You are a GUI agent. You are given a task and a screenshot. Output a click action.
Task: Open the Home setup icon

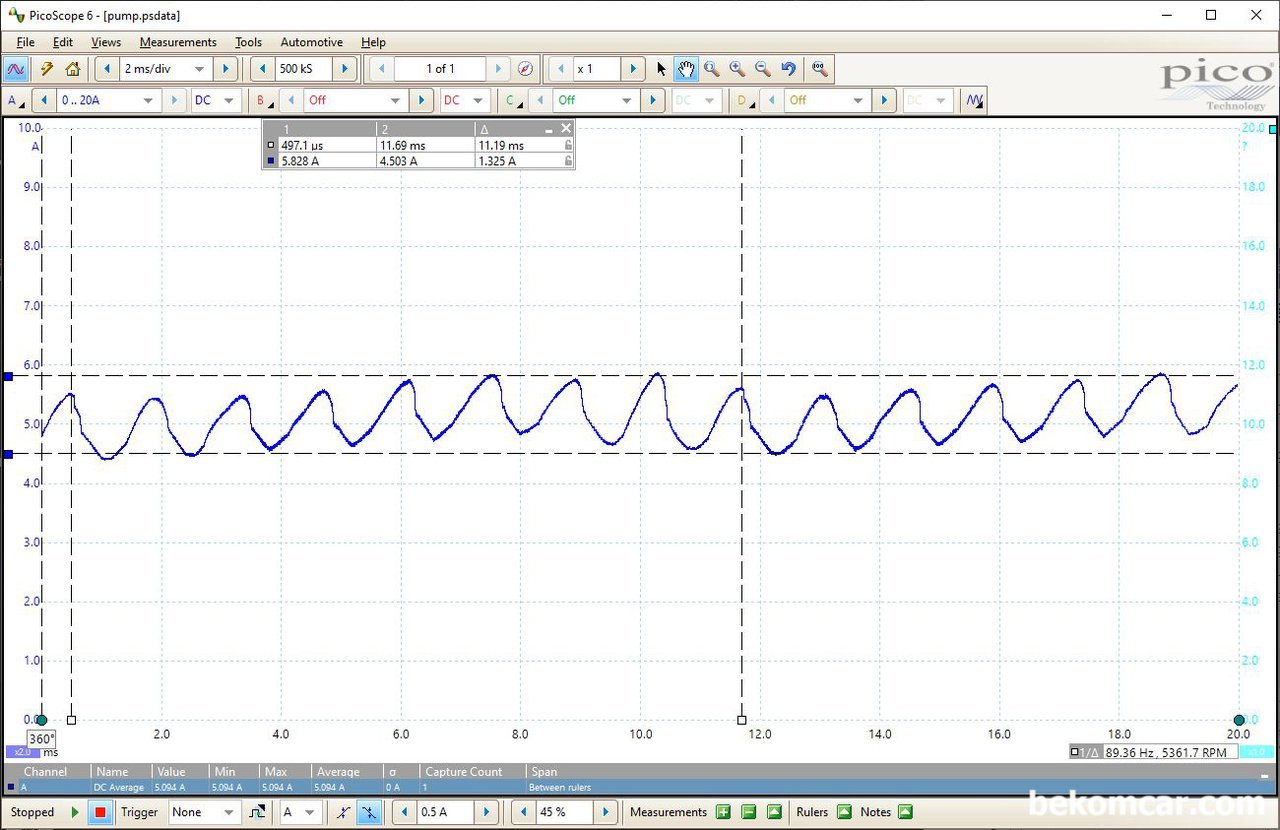click(72, 69)
